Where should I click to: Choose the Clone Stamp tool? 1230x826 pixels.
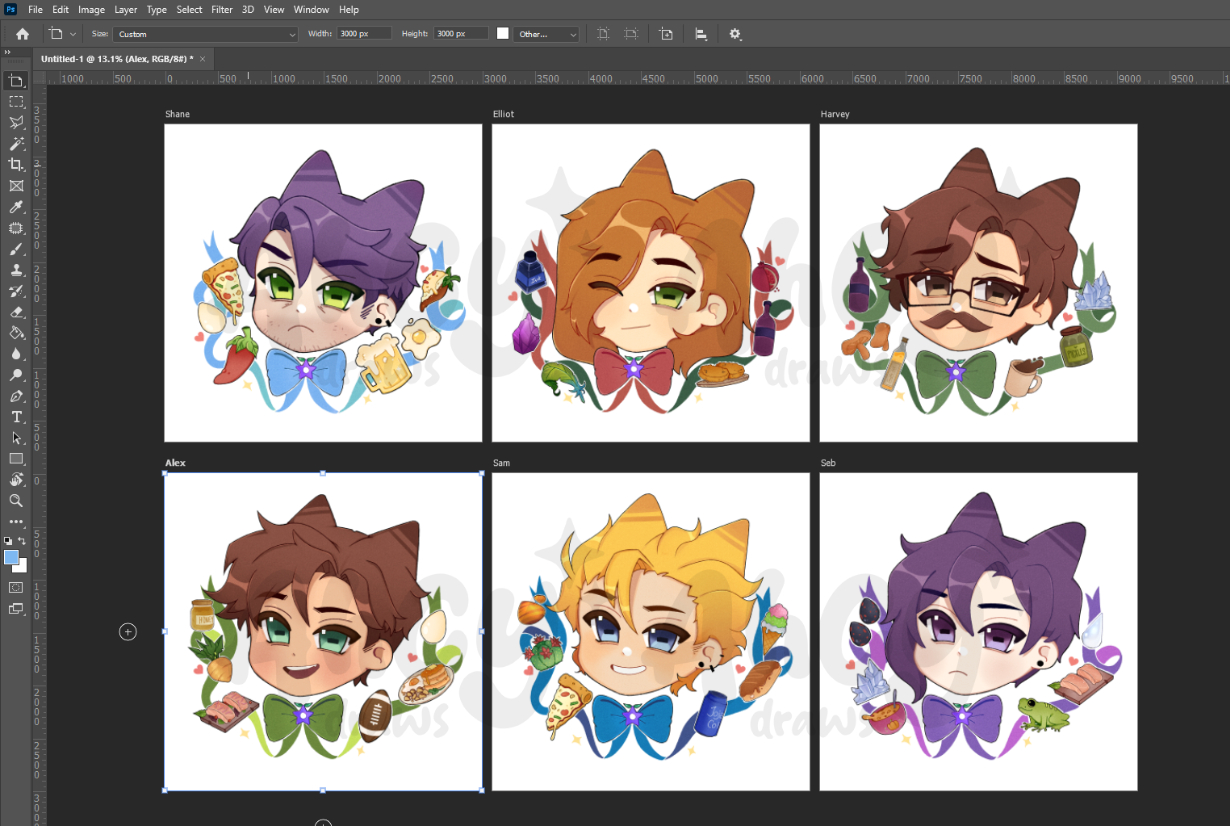[16, 270]
